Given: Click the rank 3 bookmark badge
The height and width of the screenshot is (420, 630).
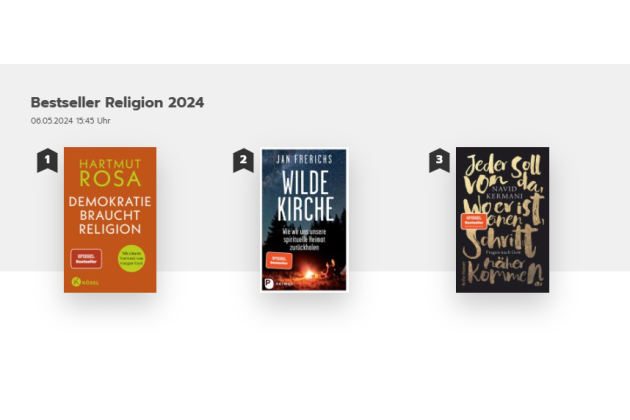Looking at the screenshot, I should point(440,160).
